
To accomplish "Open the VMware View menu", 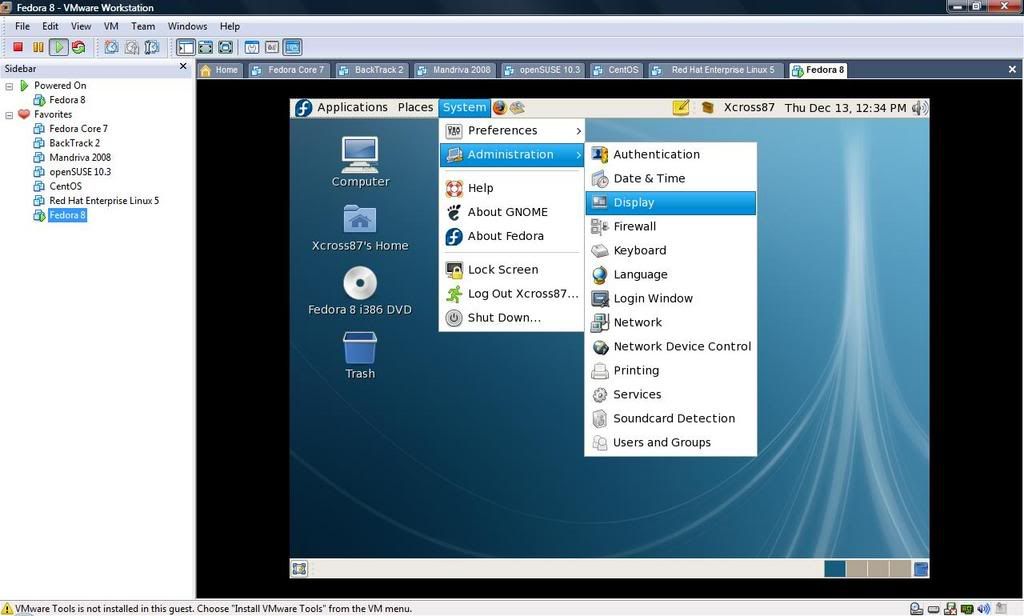I will pos(81,26).
